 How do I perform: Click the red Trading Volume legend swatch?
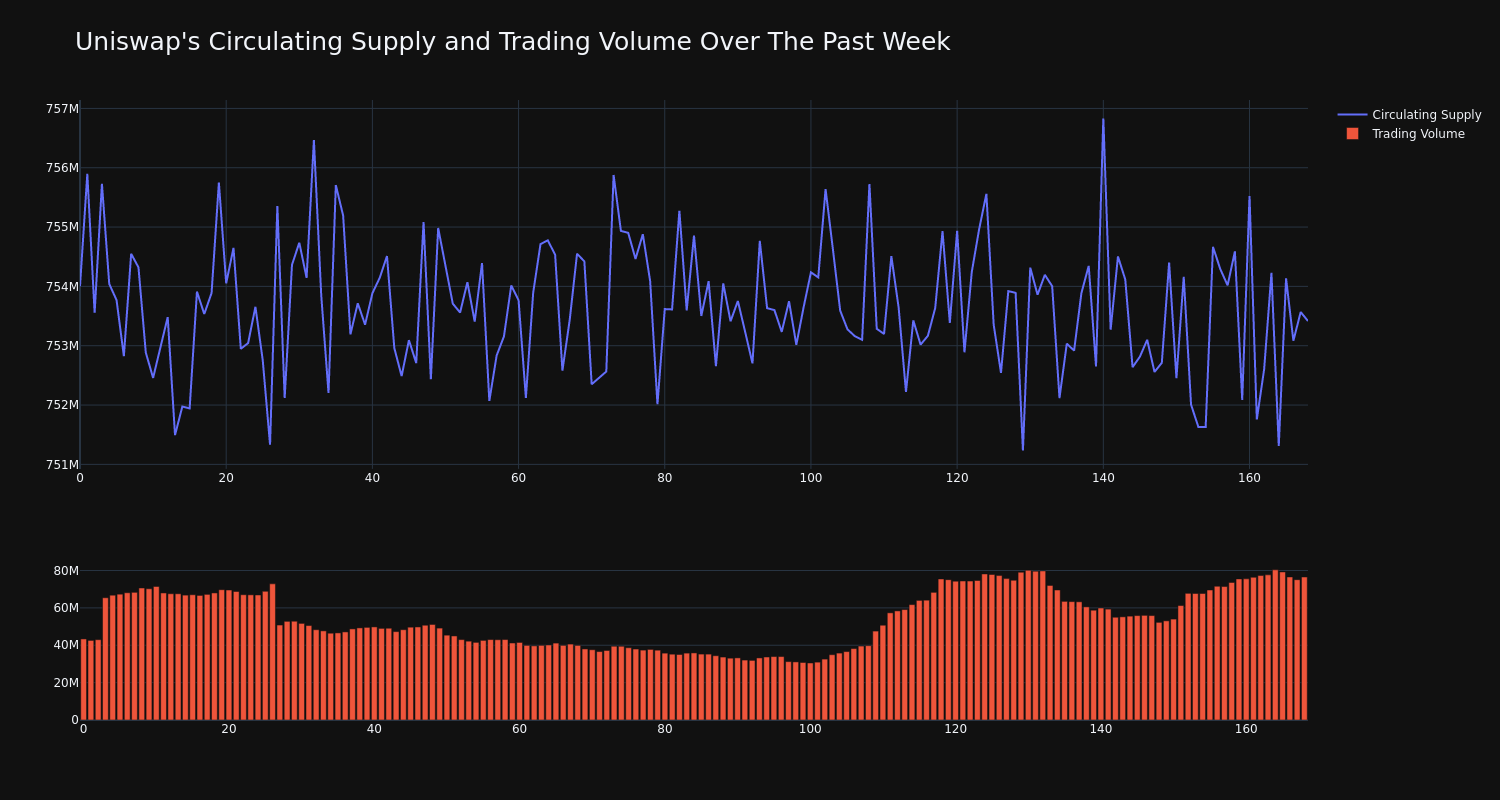tap(1352, 134)
